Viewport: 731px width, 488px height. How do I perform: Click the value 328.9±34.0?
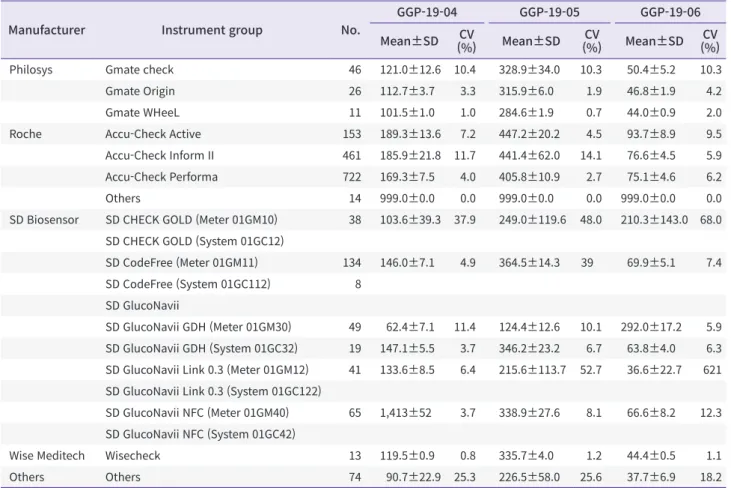point(529,70)
